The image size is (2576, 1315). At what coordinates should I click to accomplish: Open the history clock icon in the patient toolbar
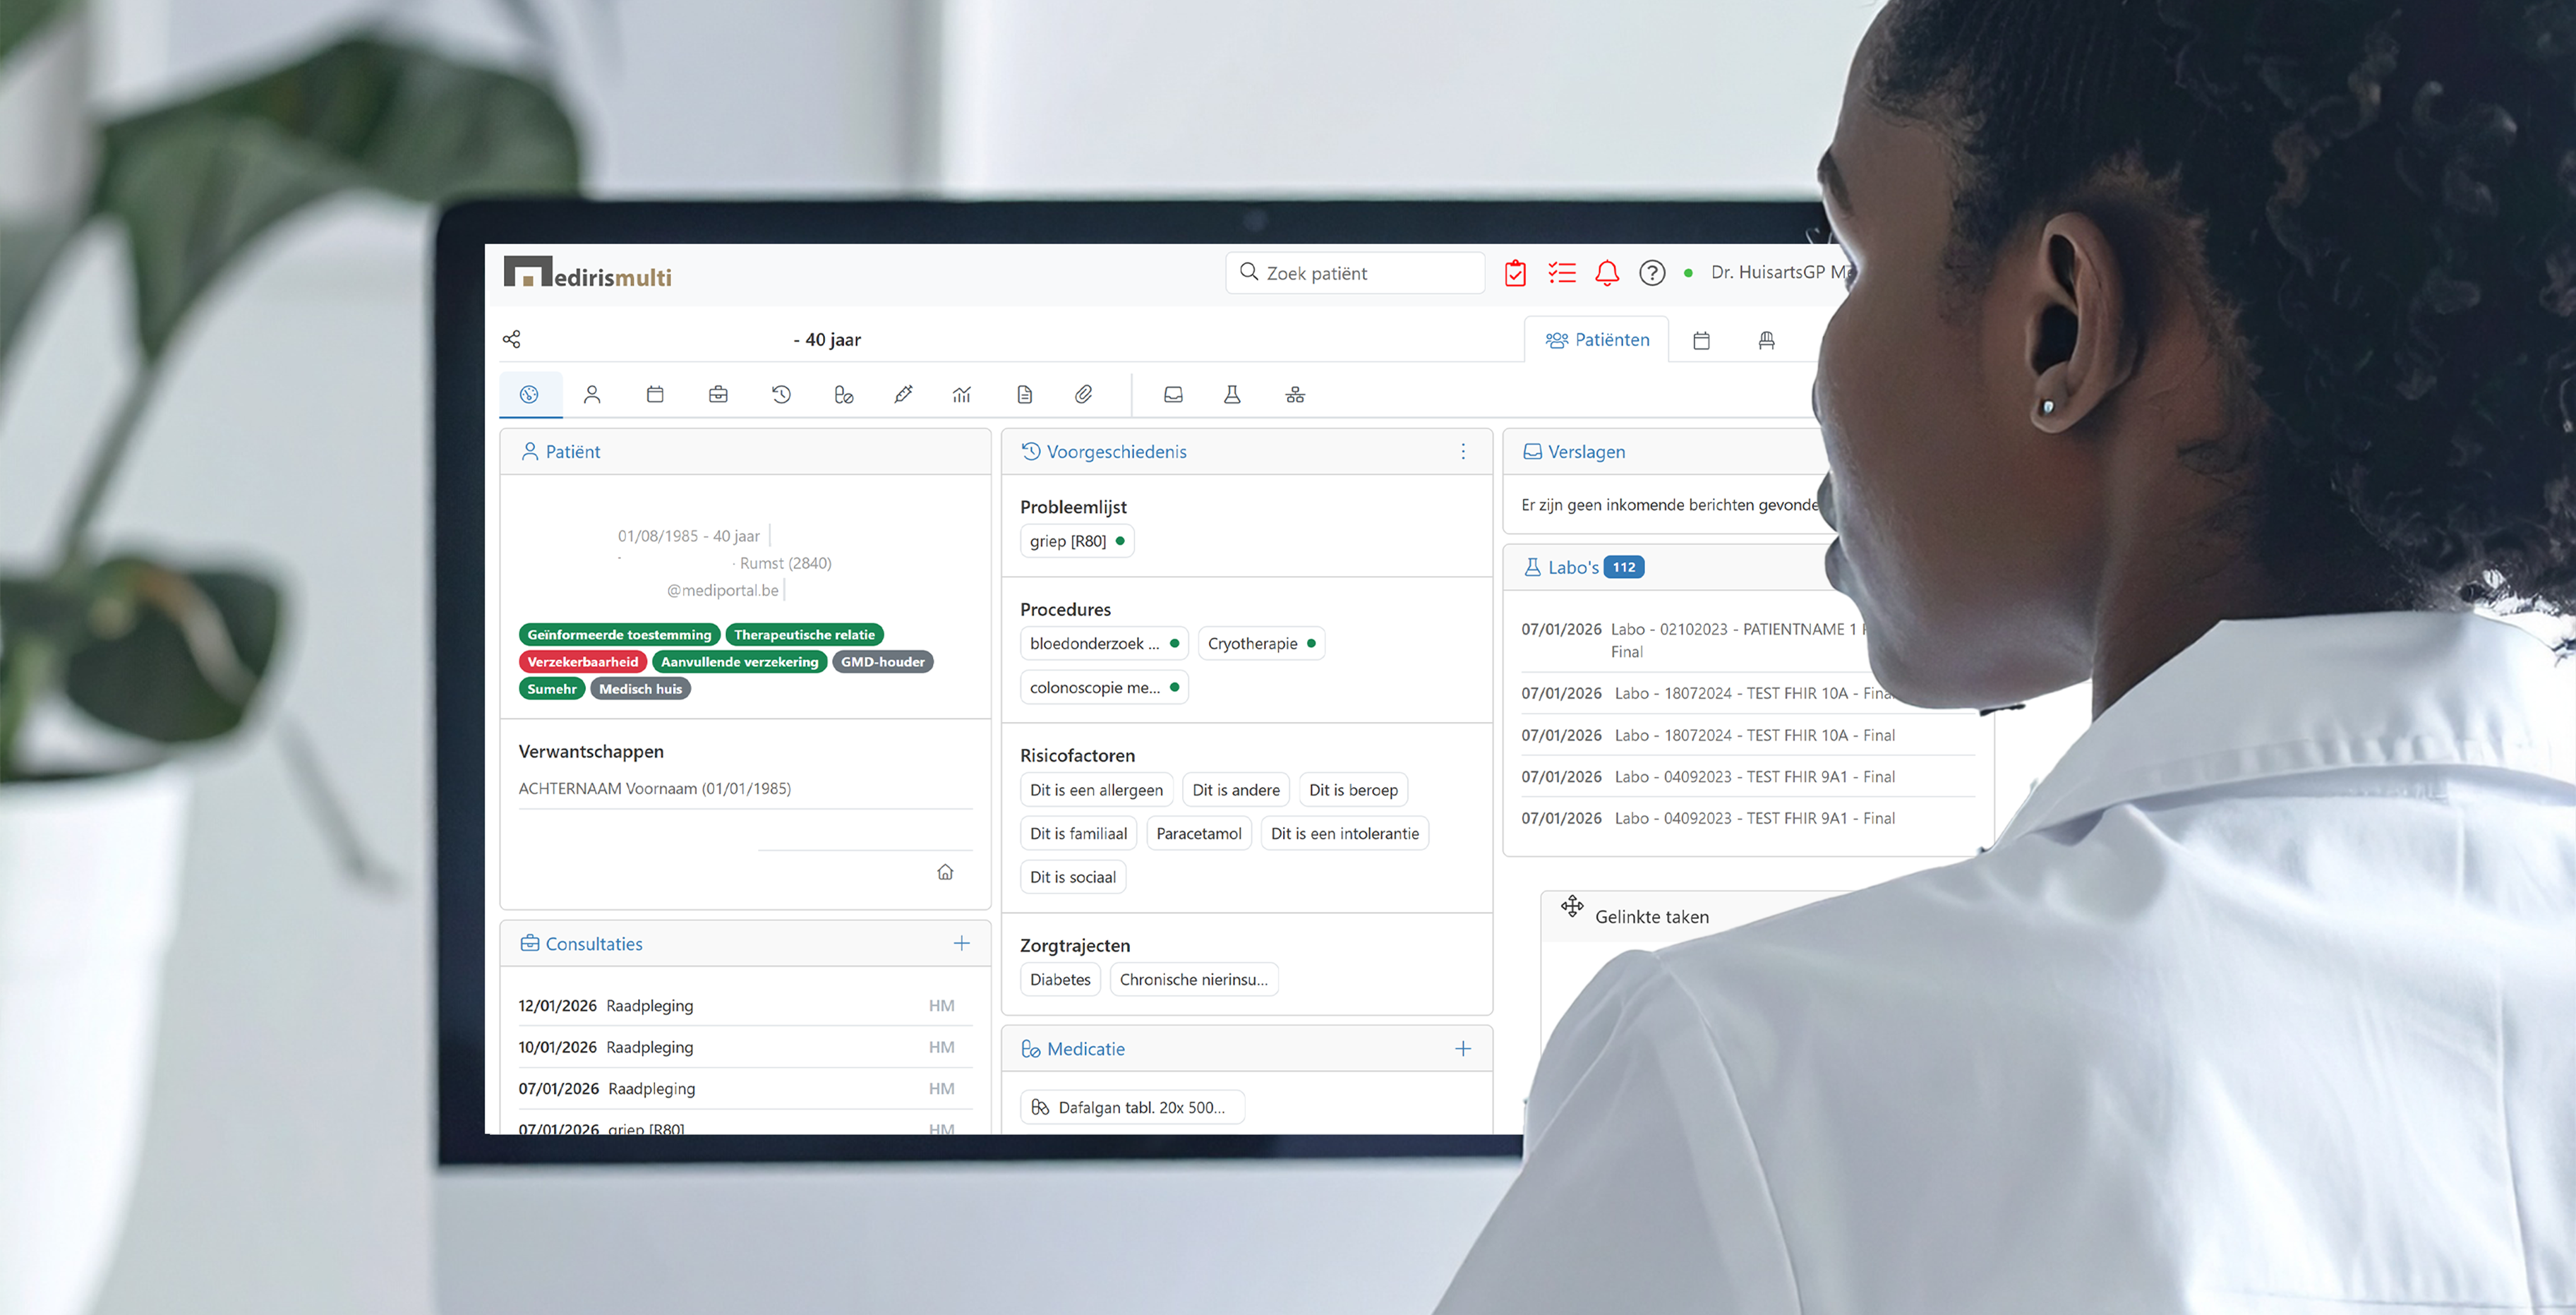click(781, 395)
